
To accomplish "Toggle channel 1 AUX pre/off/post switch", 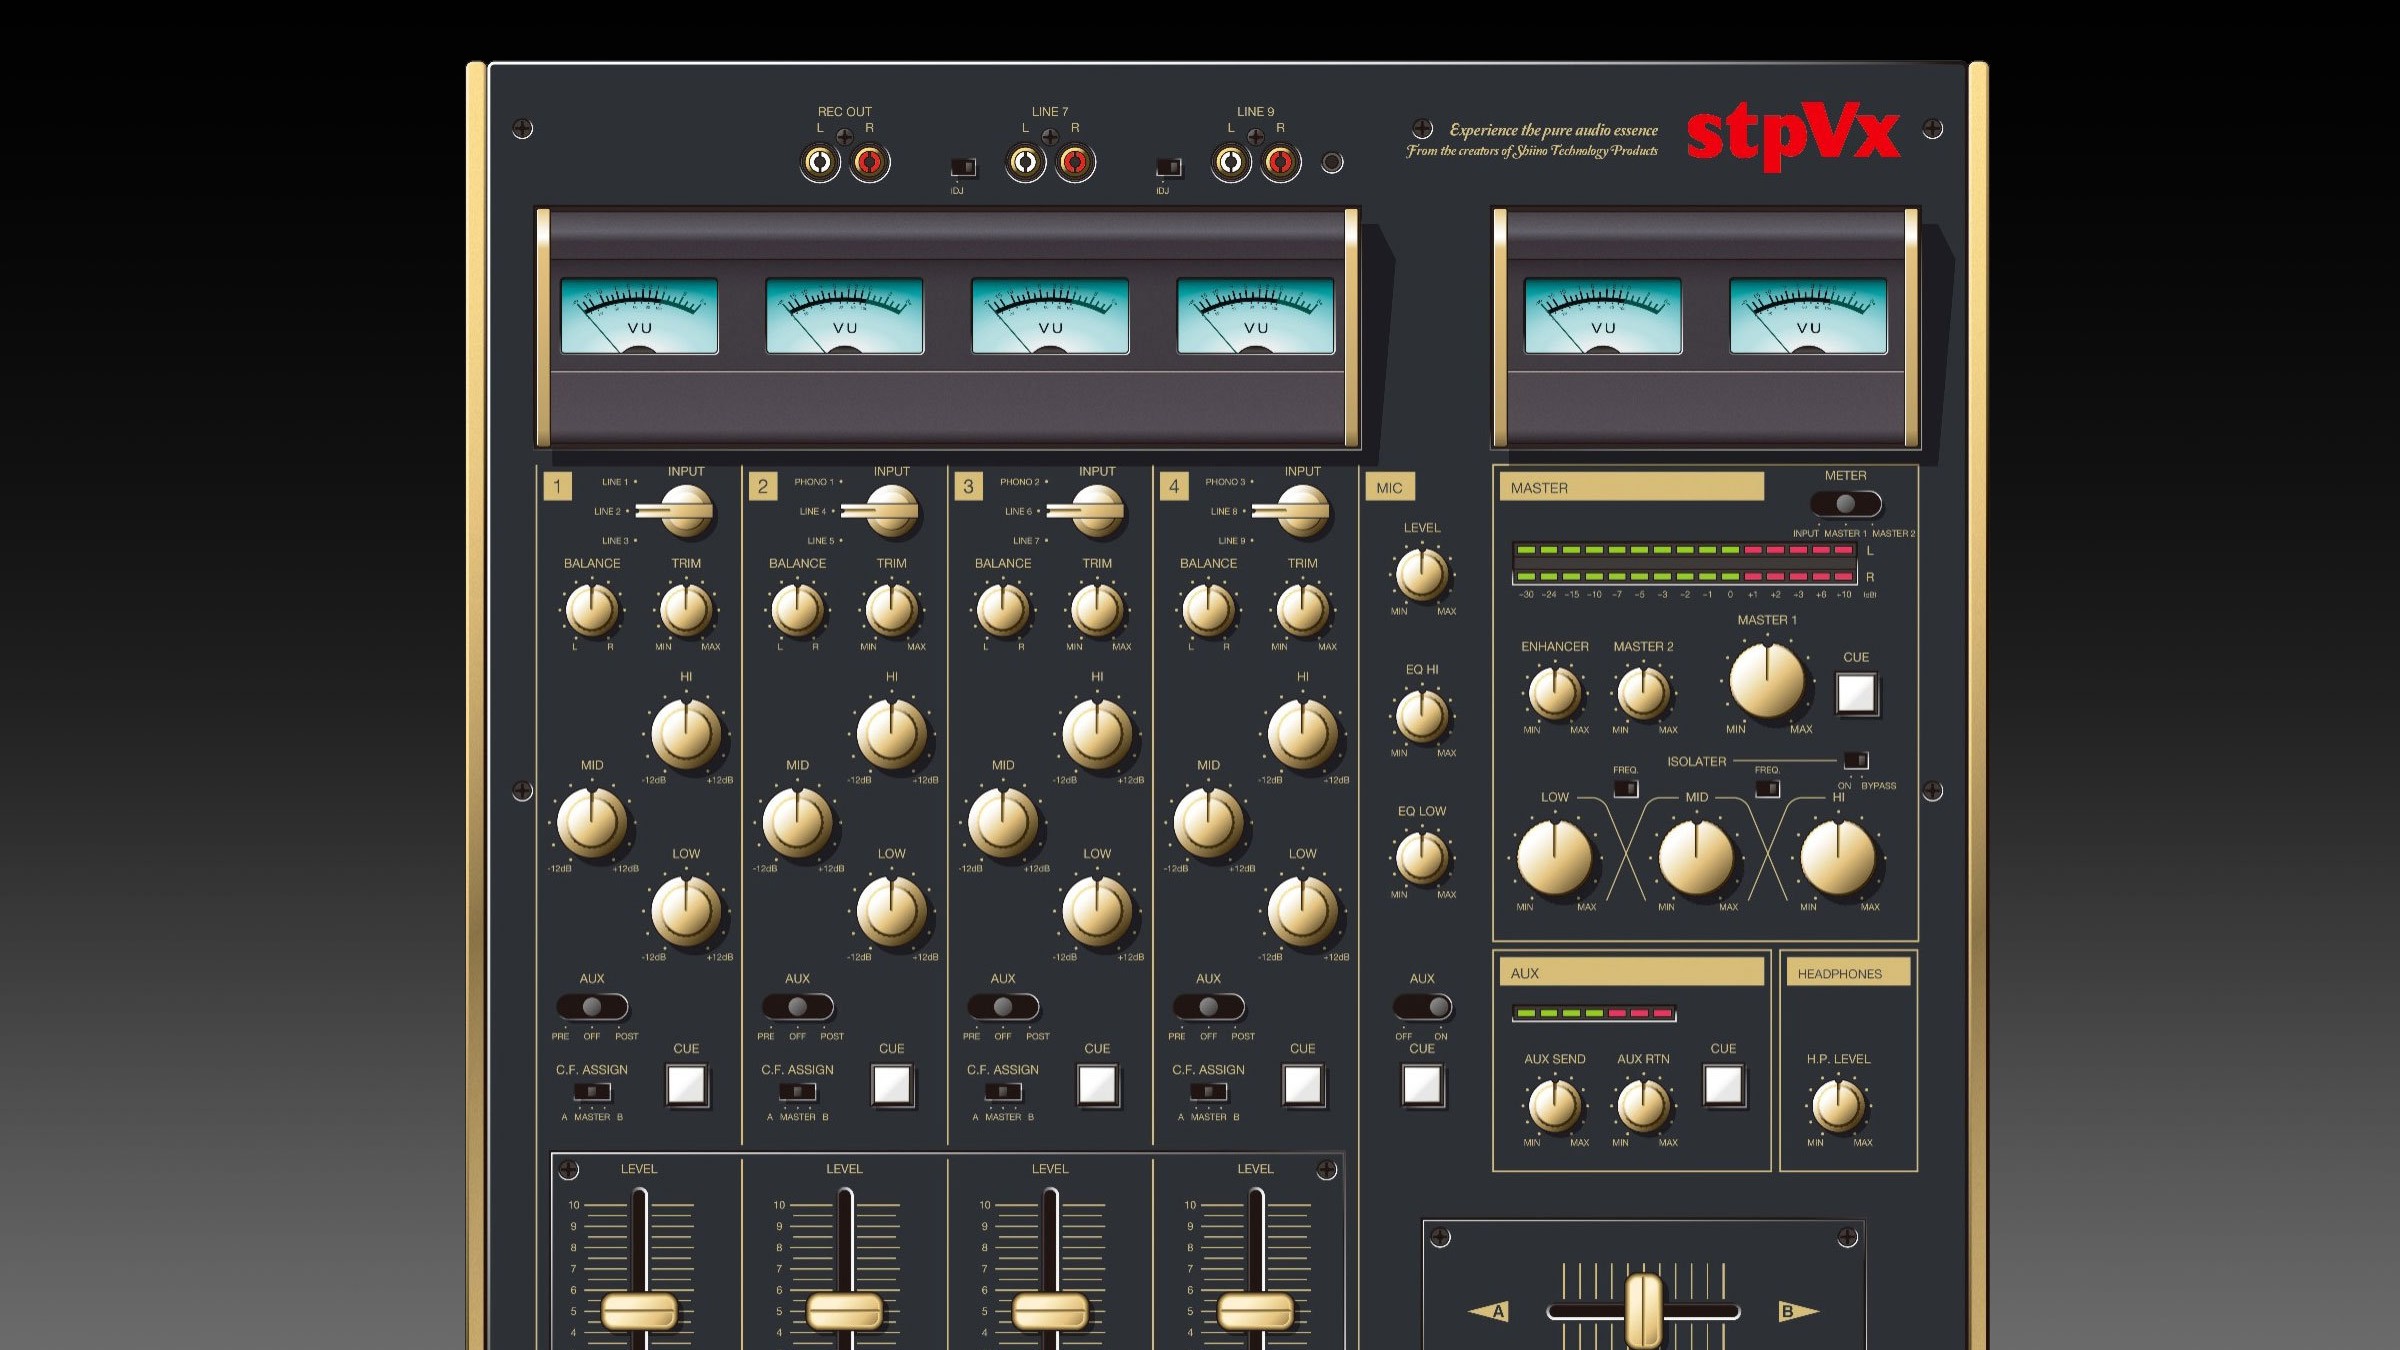I will pyautogui.click(x=592, y=1007).
